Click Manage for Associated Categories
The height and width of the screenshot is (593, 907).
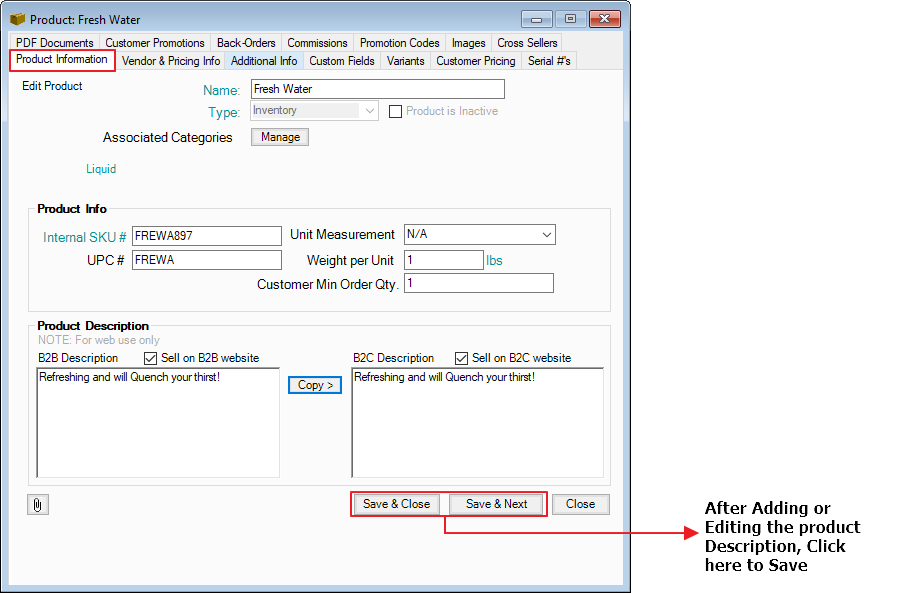coord(280,137)
